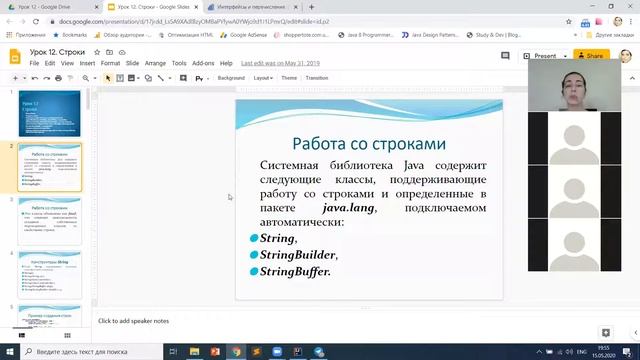Print the presentation
This screenshot has height=360, width=640.
click(58, 78)
